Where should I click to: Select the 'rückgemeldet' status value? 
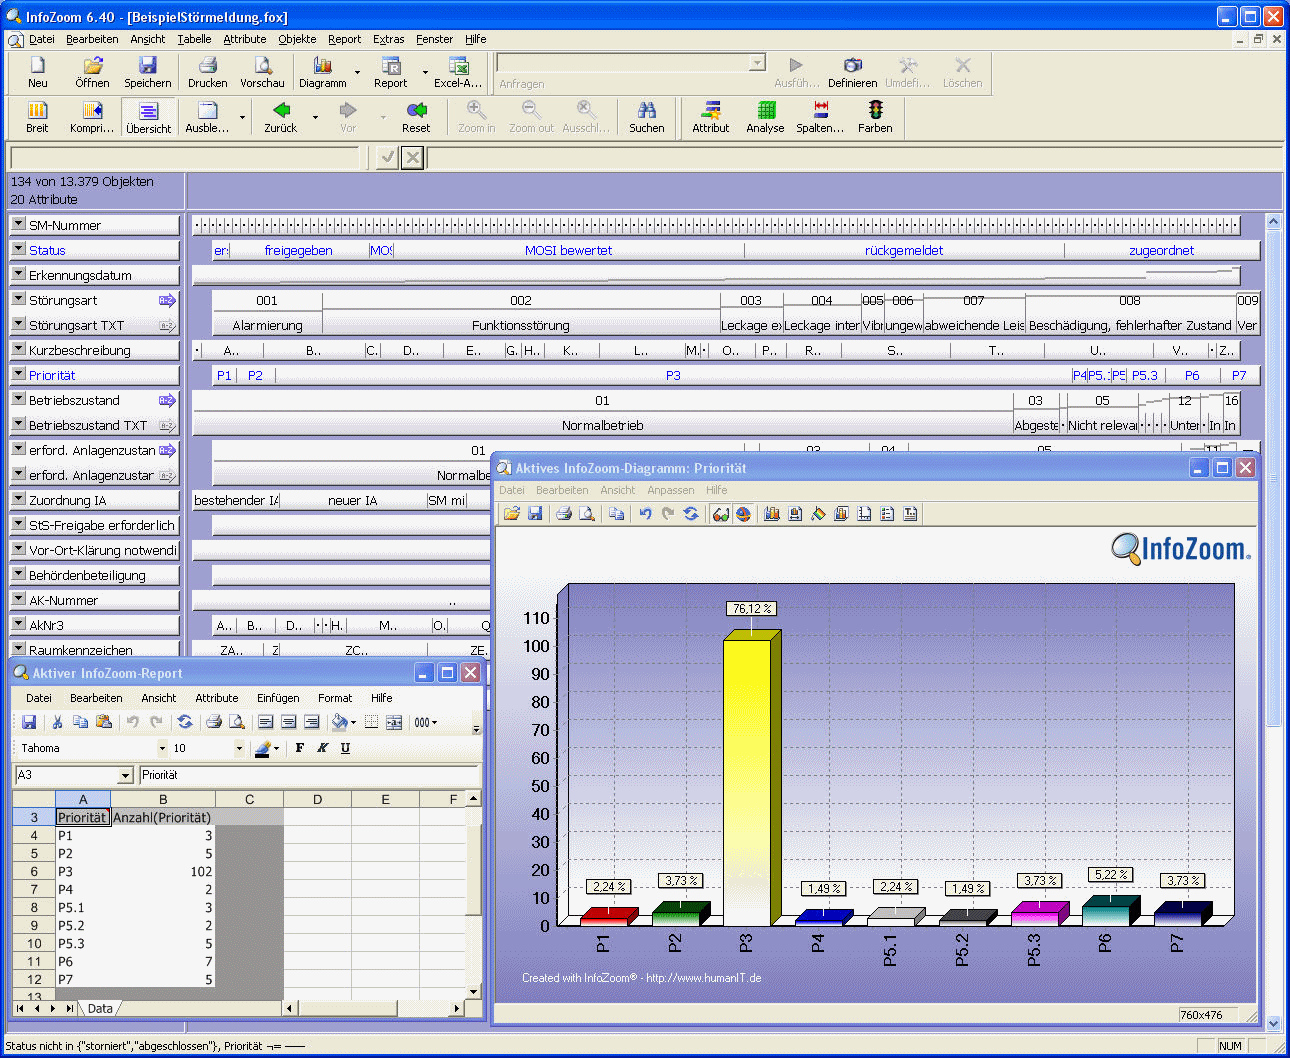[x=903, y=250]
